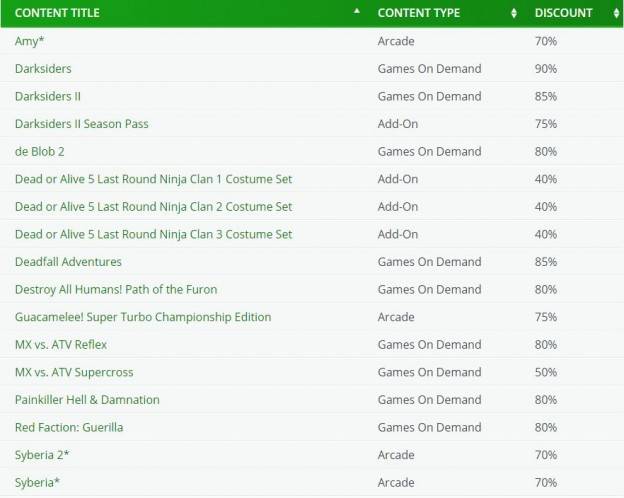Open the MX vs. ATV Reflex link
Screen dimensions: 624x498
61,345
